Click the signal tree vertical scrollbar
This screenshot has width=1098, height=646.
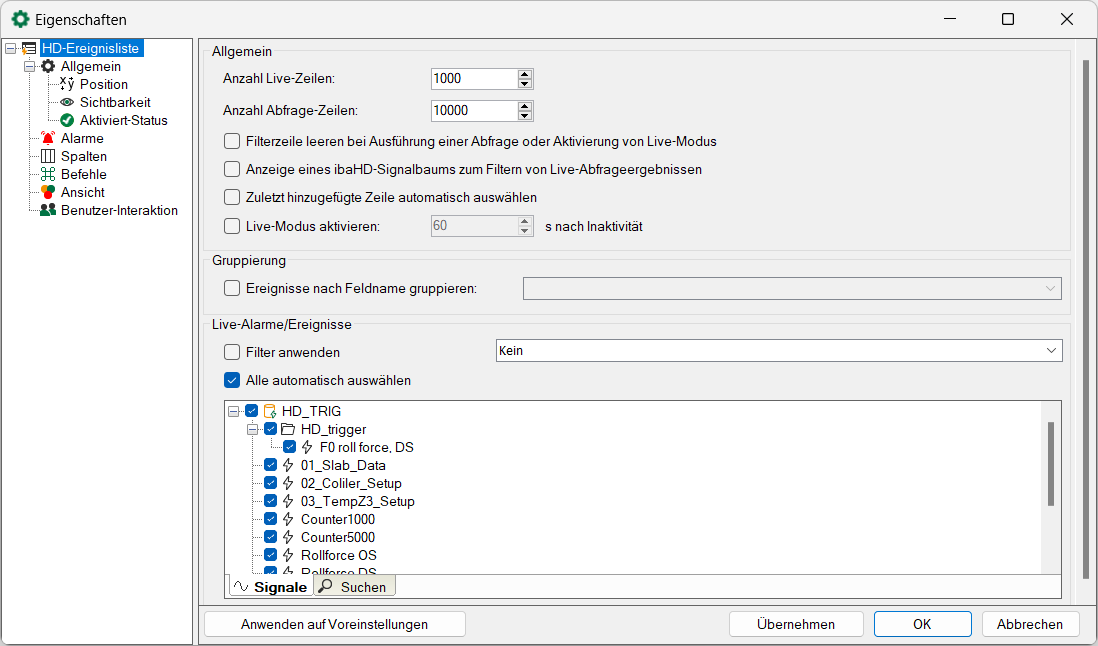(x=1050, y=465)
